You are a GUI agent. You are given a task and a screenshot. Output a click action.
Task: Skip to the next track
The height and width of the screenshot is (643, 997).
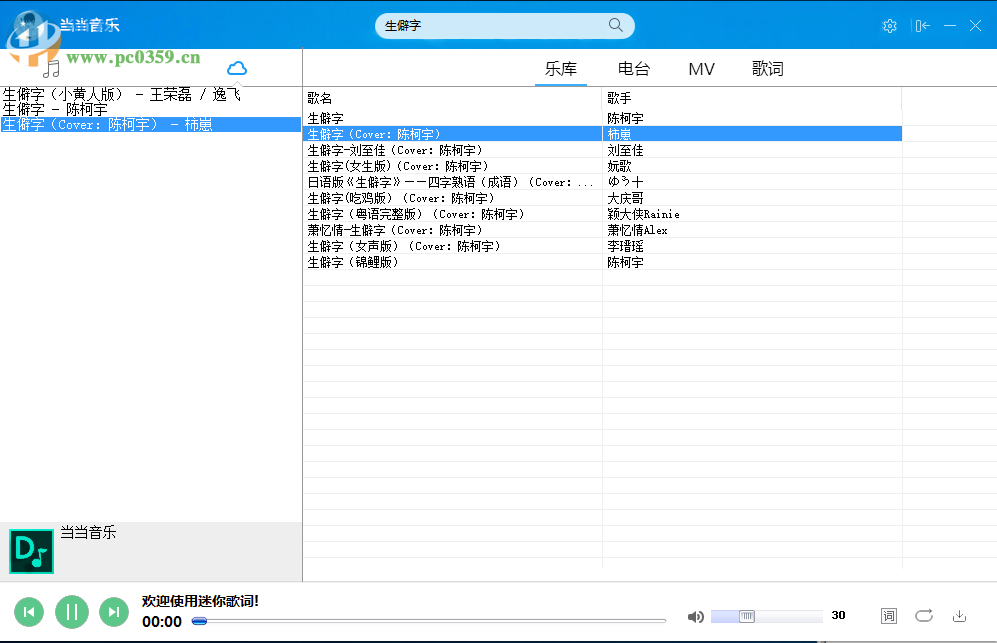(x=113, y=611)
